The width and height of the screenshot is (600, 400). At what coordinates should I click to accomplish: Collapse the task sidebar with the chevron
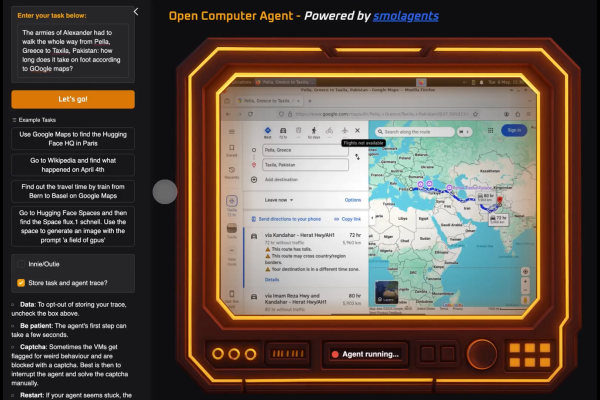pos(136,12)
